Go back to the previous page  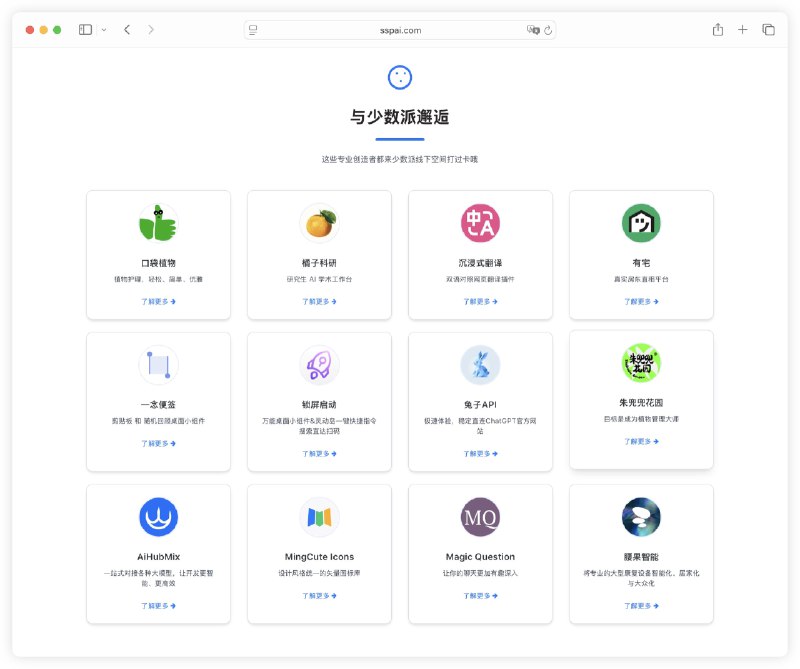pos(127,30)
